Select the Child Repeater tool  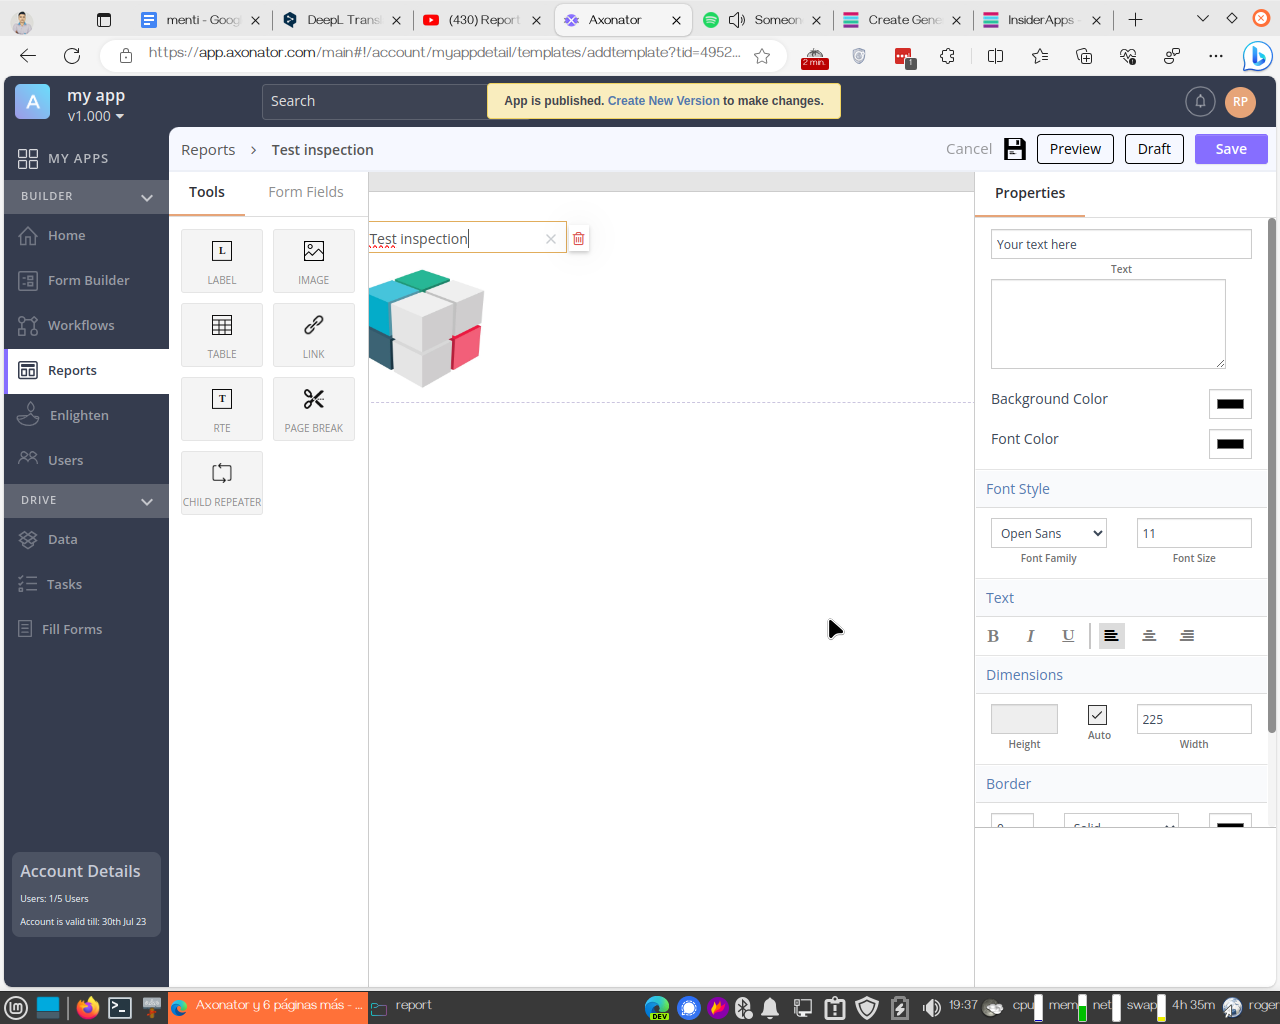tap(222, 482)
